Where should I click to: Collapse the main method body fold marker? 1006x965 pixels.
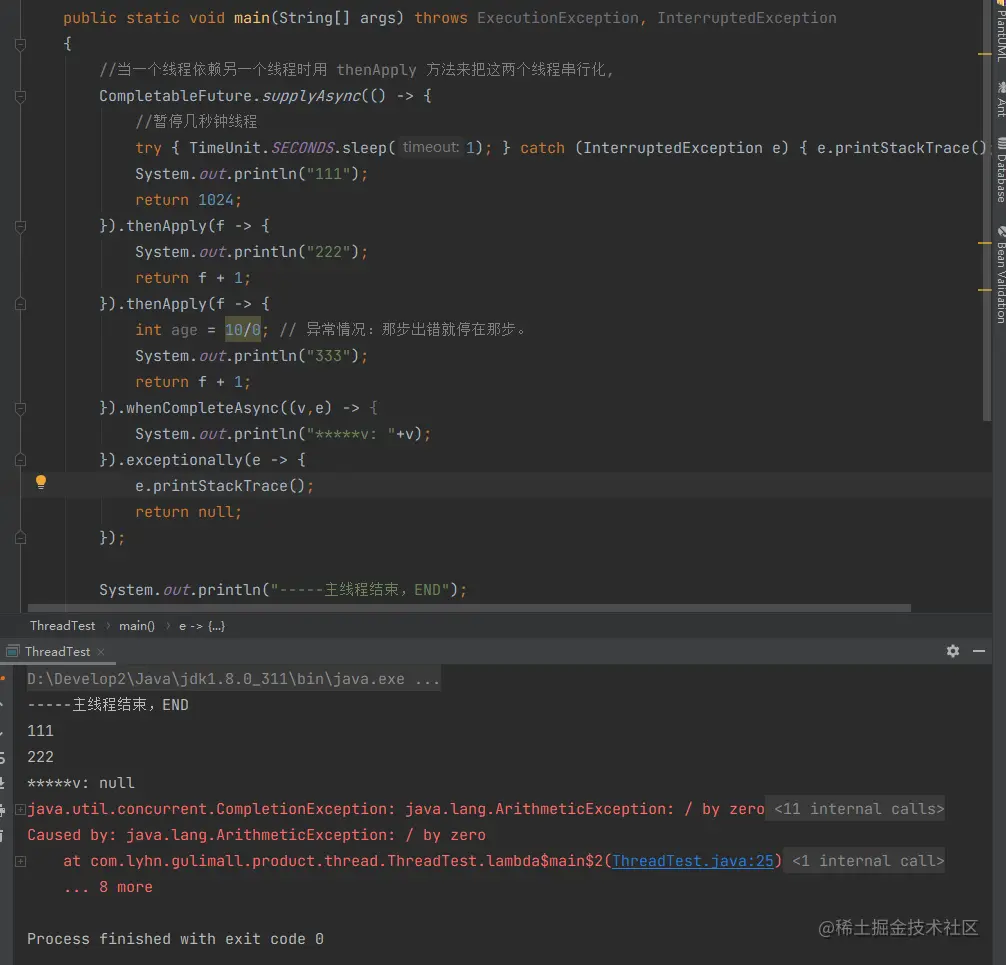tap(21, 44)
